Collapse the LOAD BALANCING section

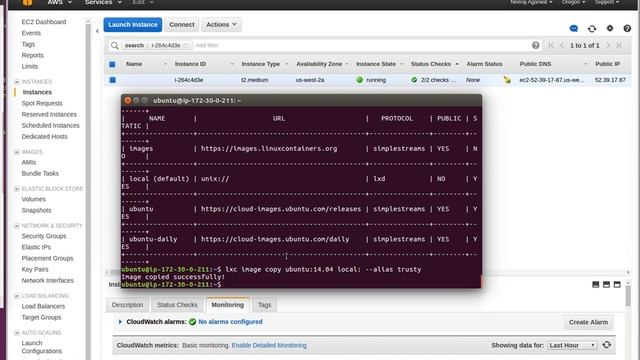point(17,296)
